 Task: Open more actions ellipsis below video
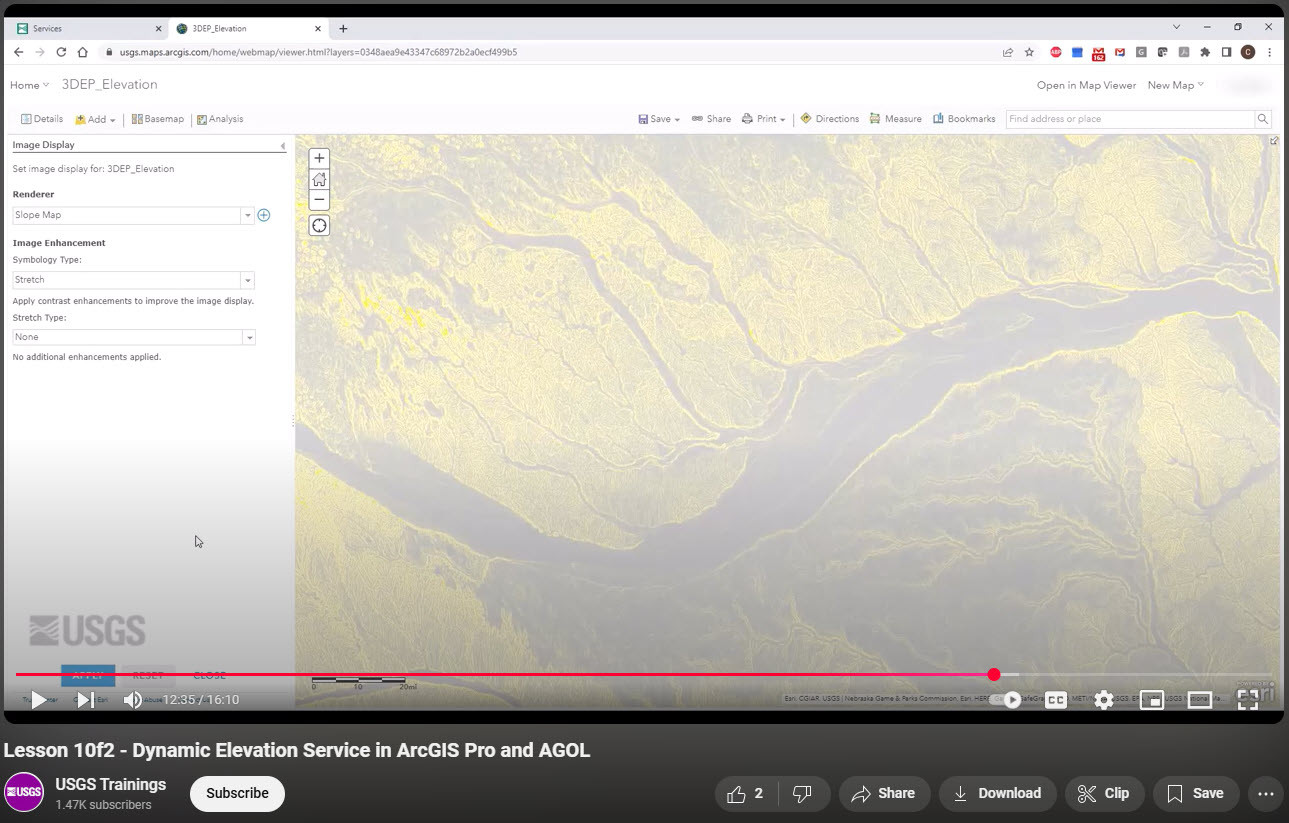[1265, 794]
